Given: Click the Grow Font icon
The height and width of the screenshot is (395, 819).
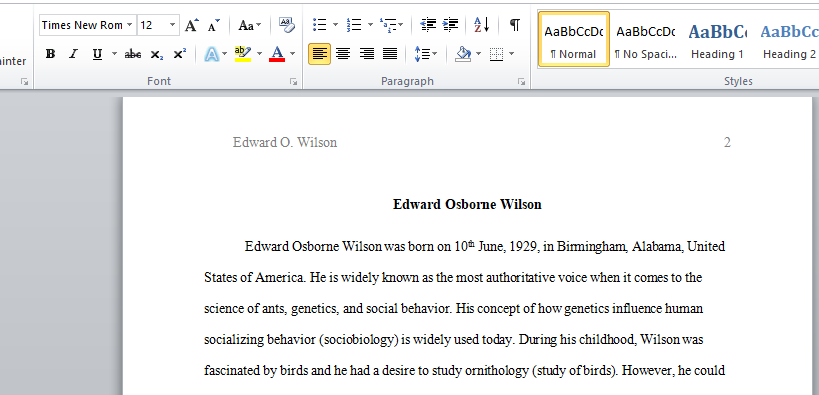Looking at the screenshot, I should [x=192, y=25].
